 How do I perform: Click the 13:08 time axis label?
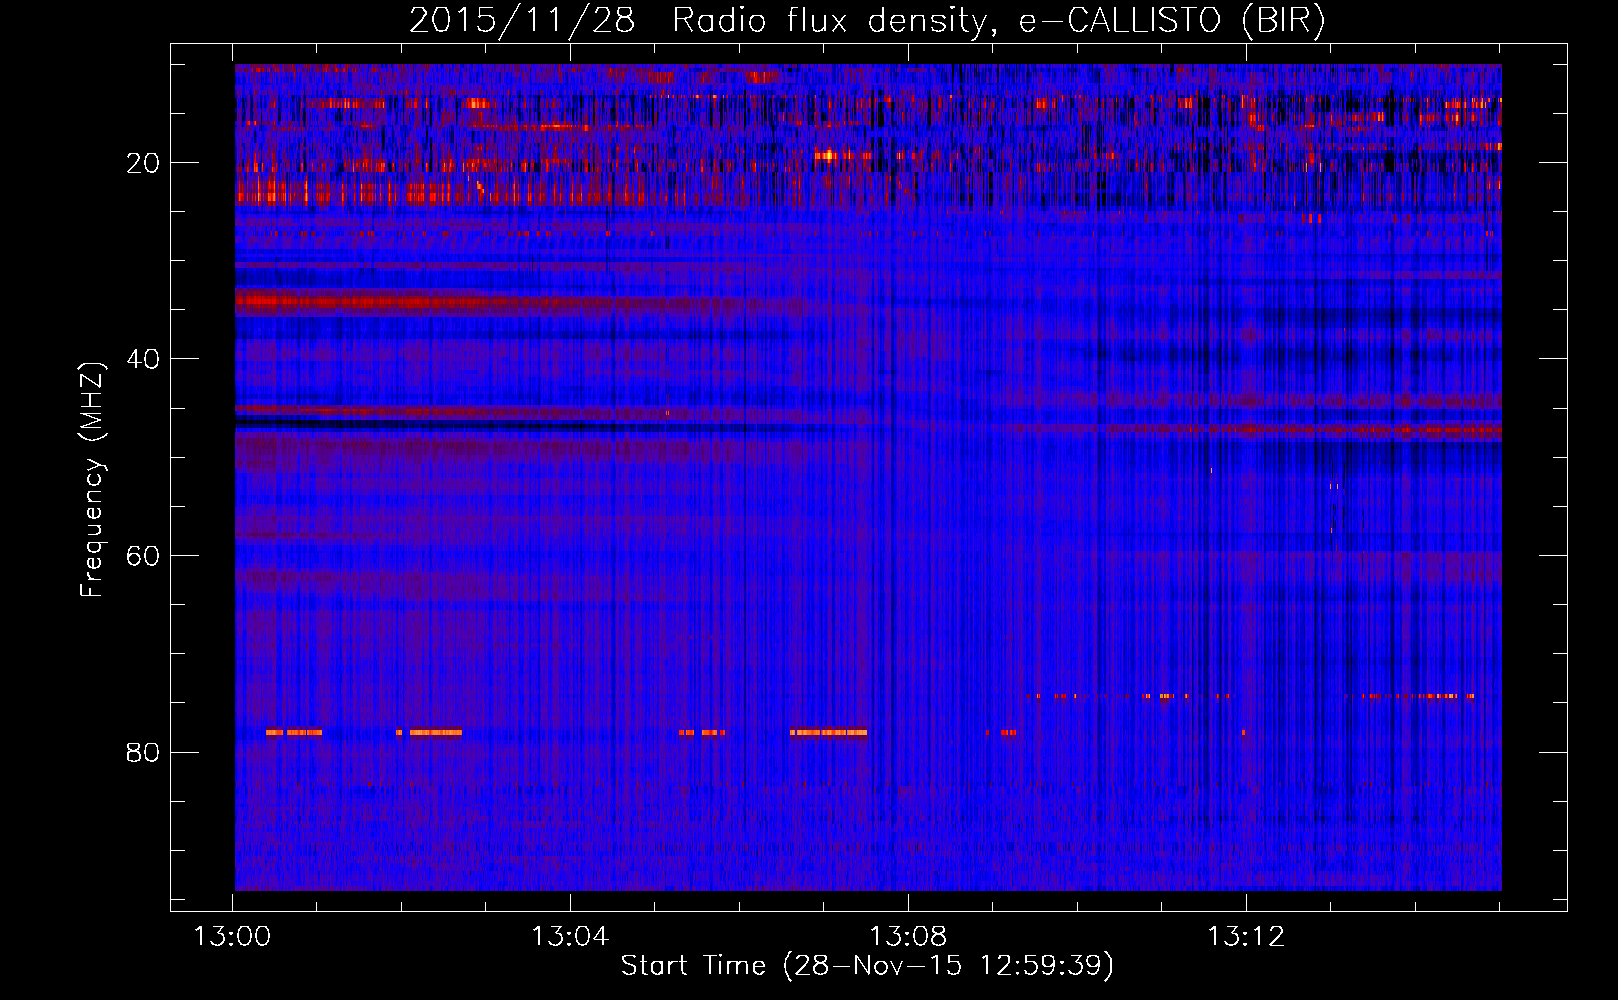pos(908,937)
